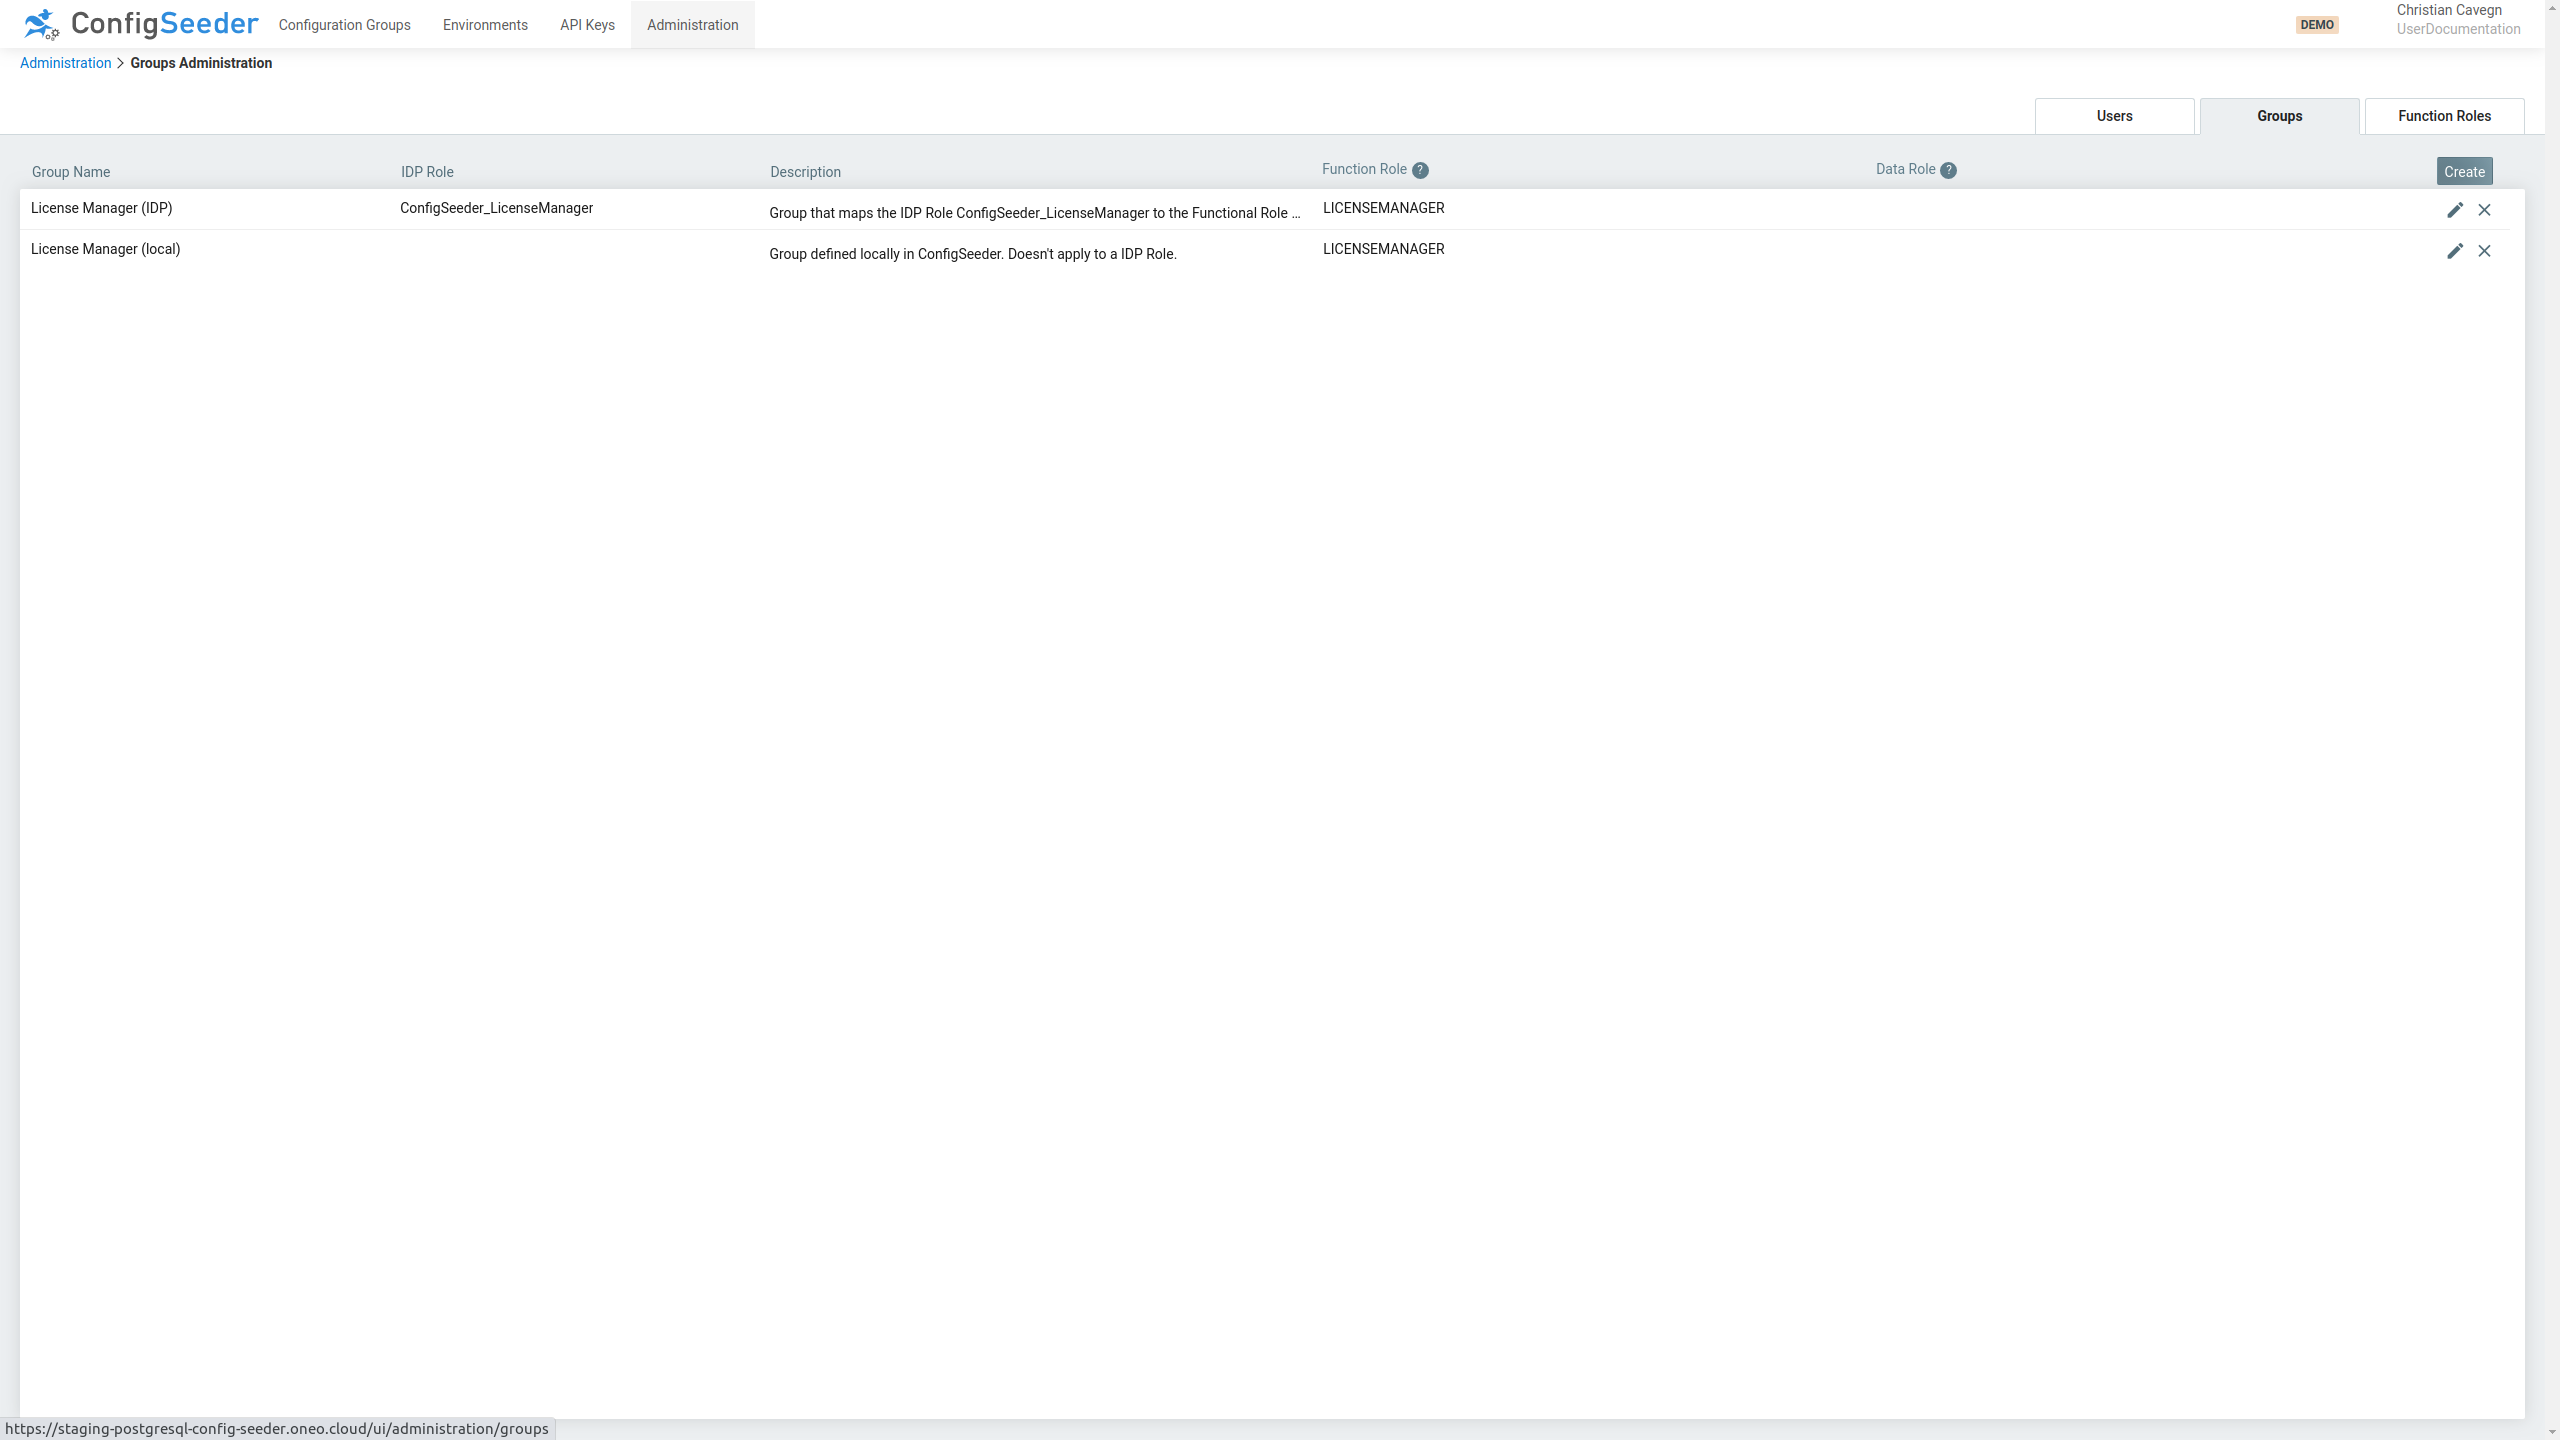Screen dimensions: 2560x1440
Task: Switch to the Users tab
Action: coord(2114,116)
